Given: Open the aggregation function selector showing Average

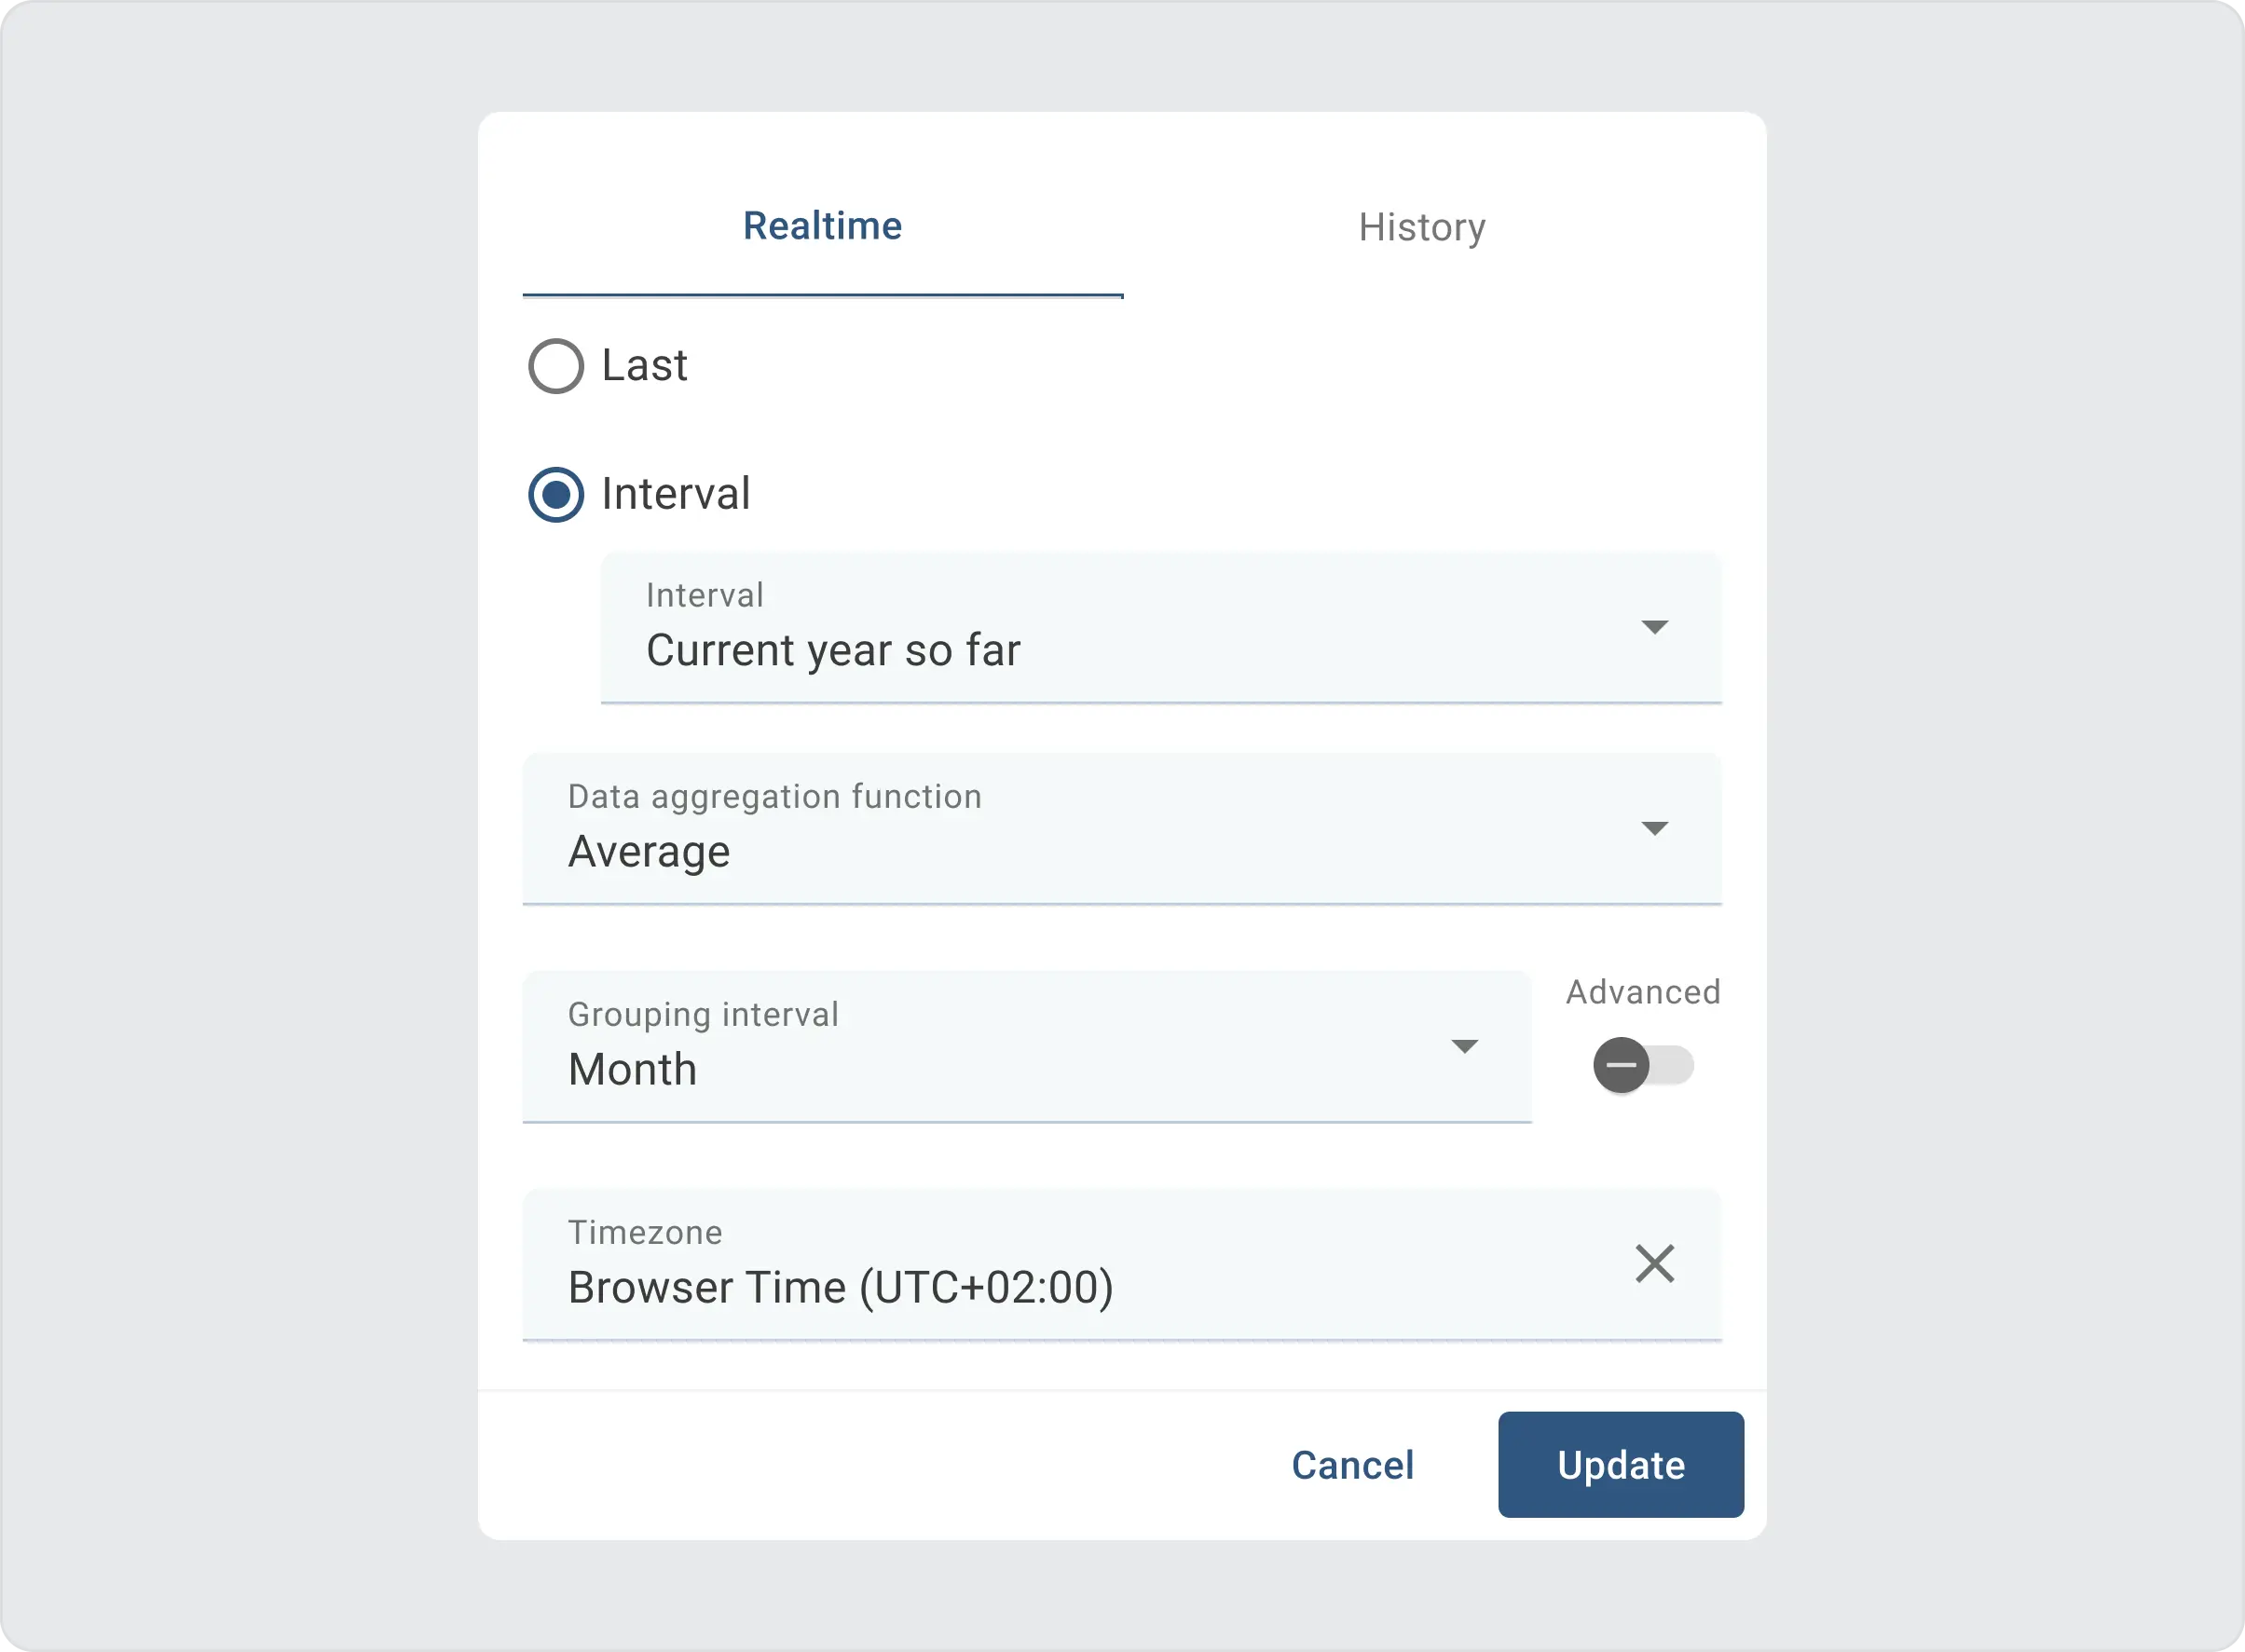Looking at the screenshot, I should (1000, 850).
